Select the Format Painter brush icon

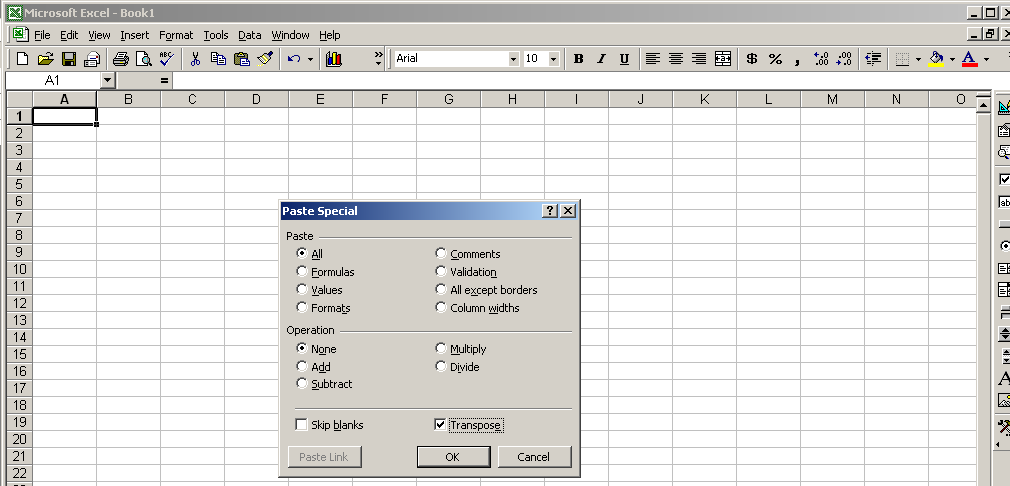click(x=265, y=59)
